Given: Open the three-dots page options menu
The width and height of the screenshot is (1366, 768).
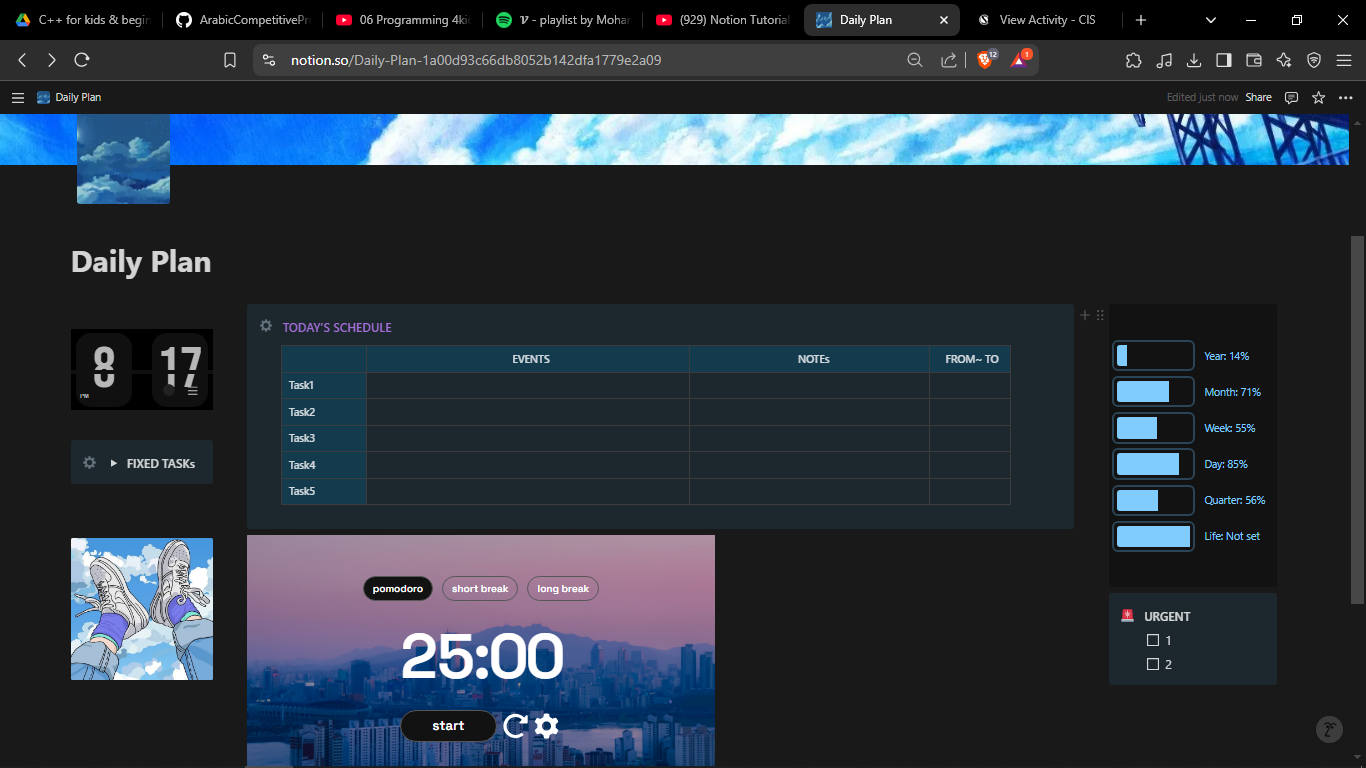Looking at the screenshot, I should click(1345, 97).
